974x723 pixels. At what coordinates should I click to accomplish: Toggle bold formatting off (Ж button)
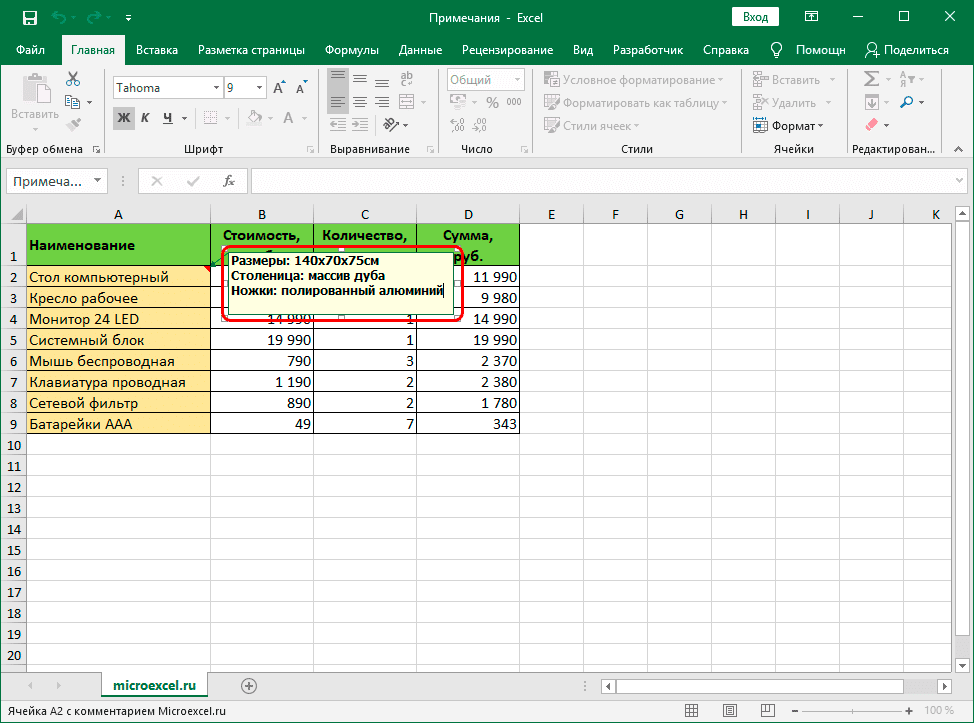pyautogui.click(x=122, y=118)
